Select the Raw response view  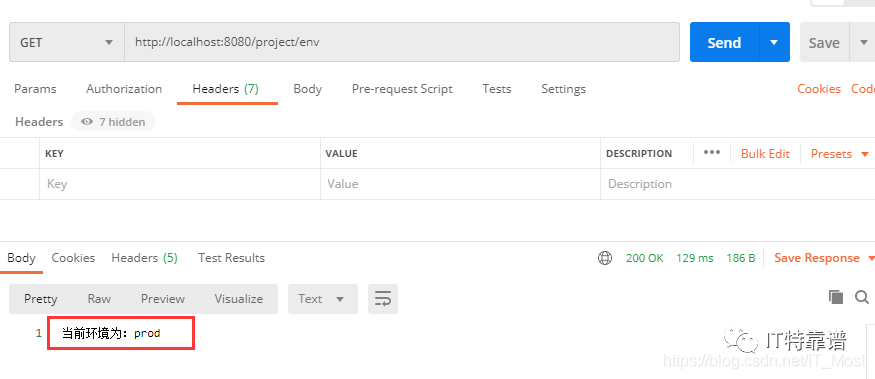click(x=99, y=299)
